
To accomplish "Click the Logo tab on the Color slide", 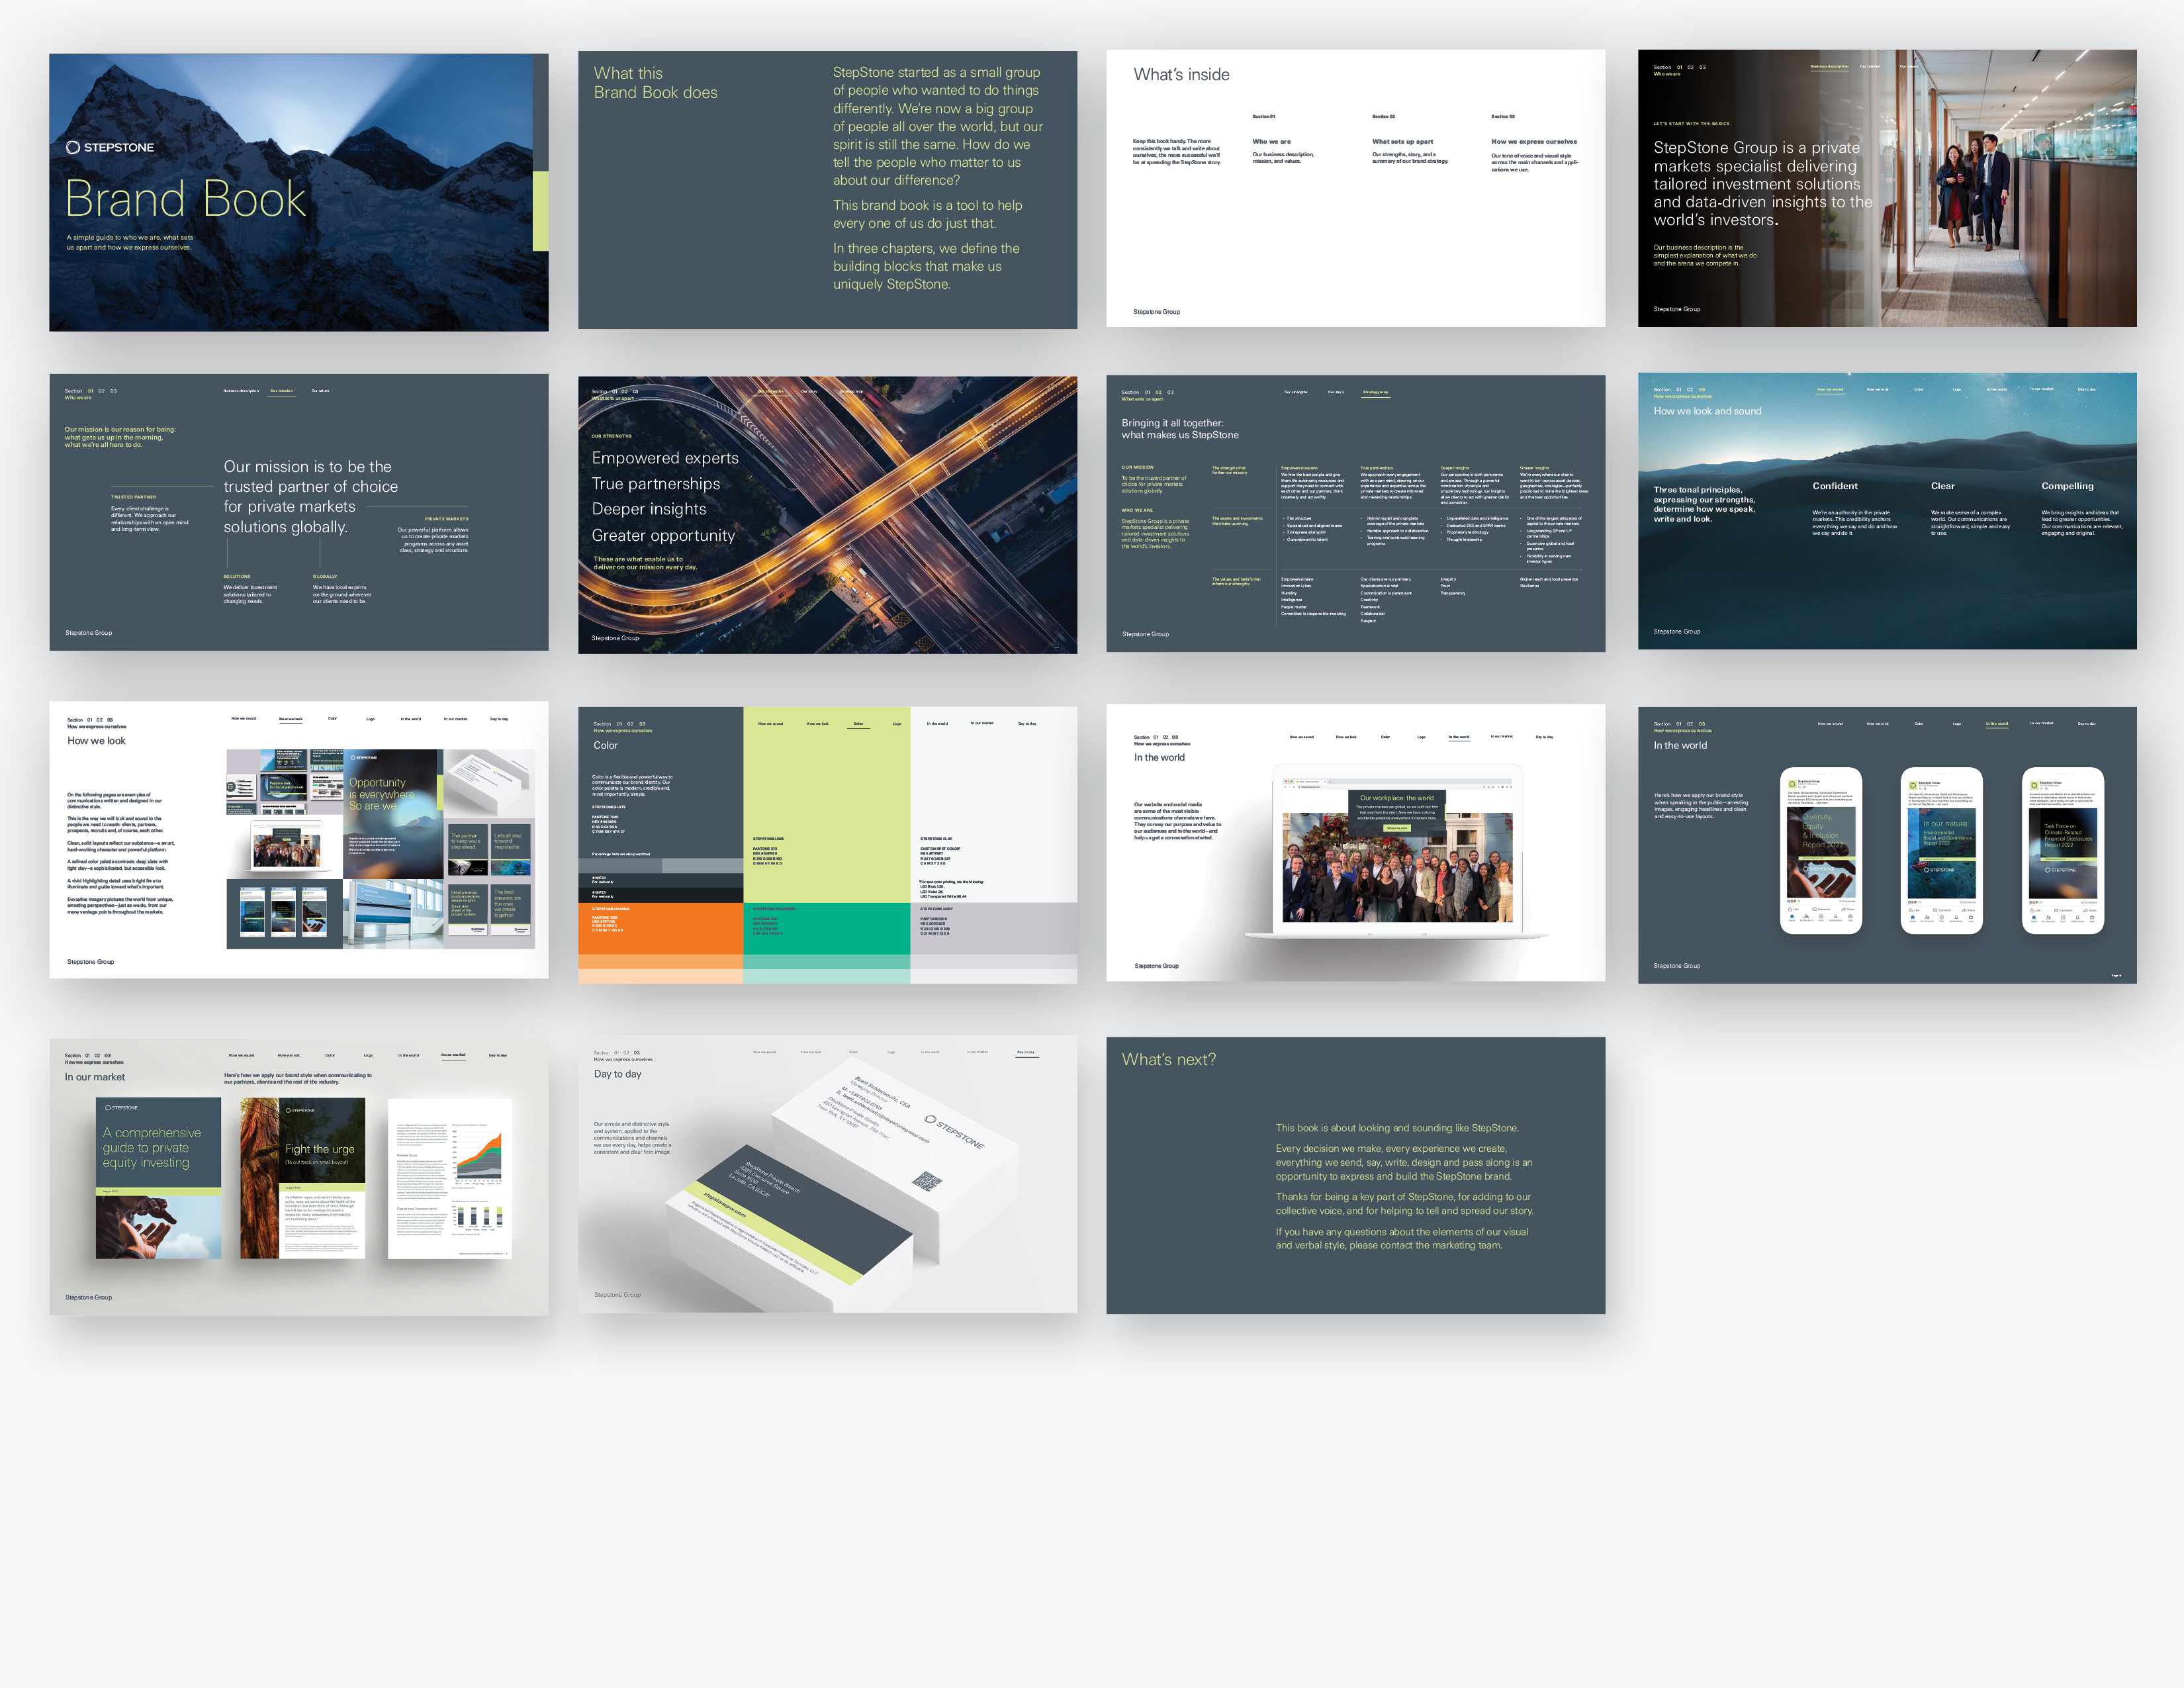I will tap(897, 724).
